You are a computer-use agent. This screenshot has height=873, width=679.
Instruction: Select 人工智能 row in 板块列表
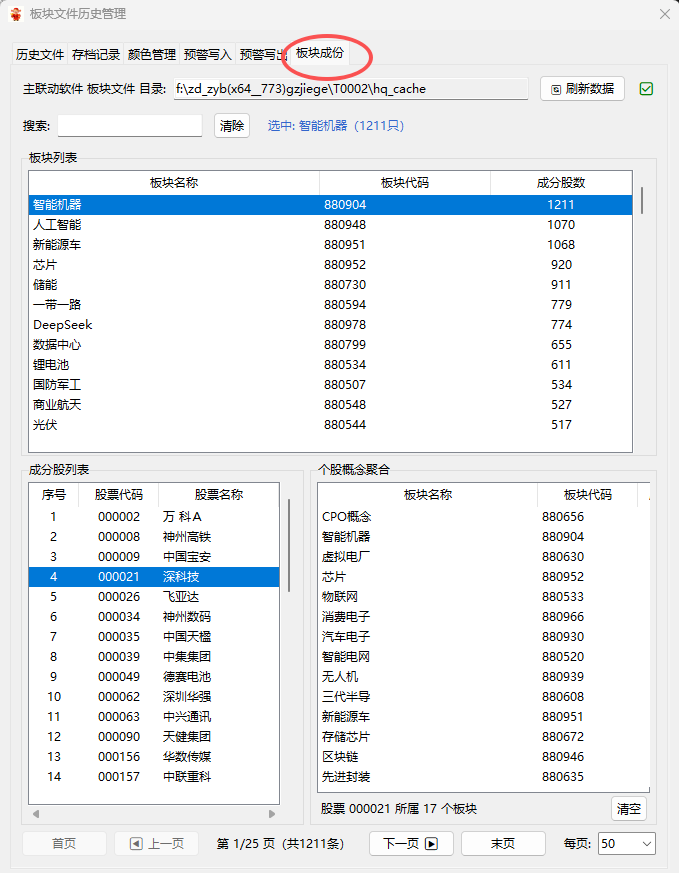click(330, 225)
